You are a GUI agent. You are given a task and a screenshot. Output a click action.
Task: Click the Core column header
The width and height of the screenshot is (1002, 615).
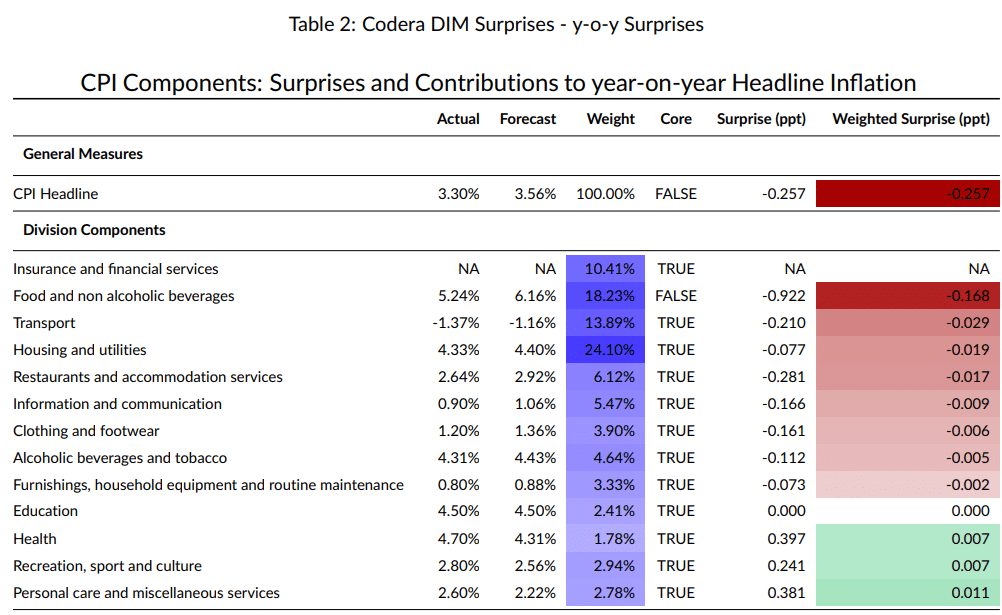pos(676,119)
